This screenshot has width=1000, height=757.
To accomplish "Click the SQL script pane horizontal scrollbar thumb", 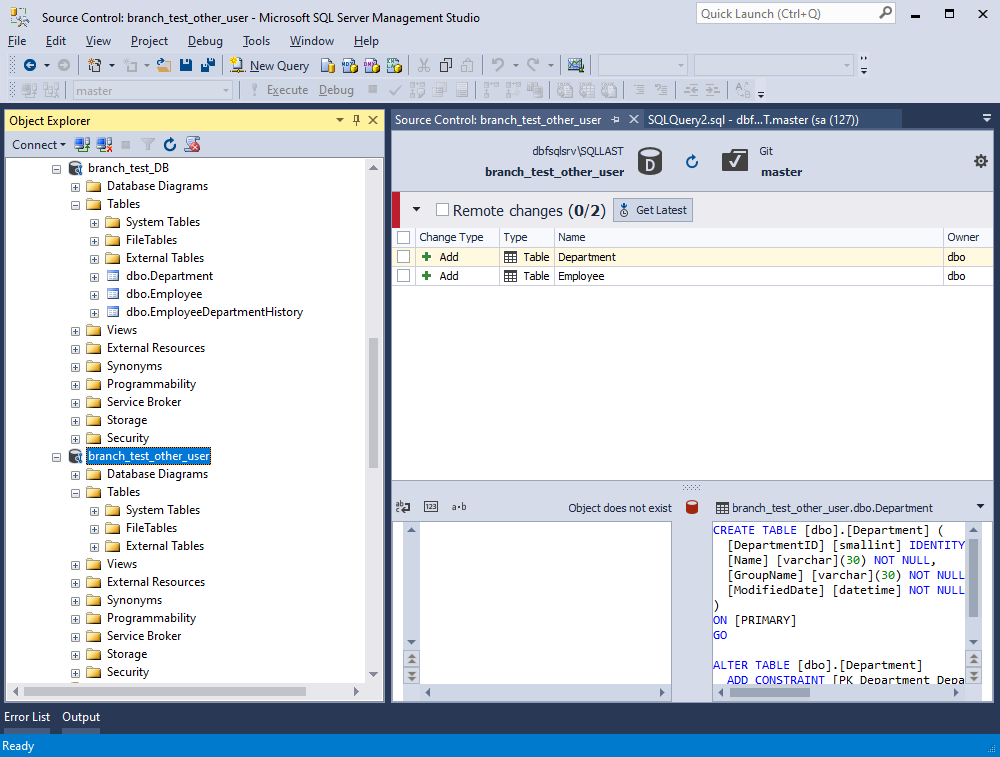I will (770, 693).
